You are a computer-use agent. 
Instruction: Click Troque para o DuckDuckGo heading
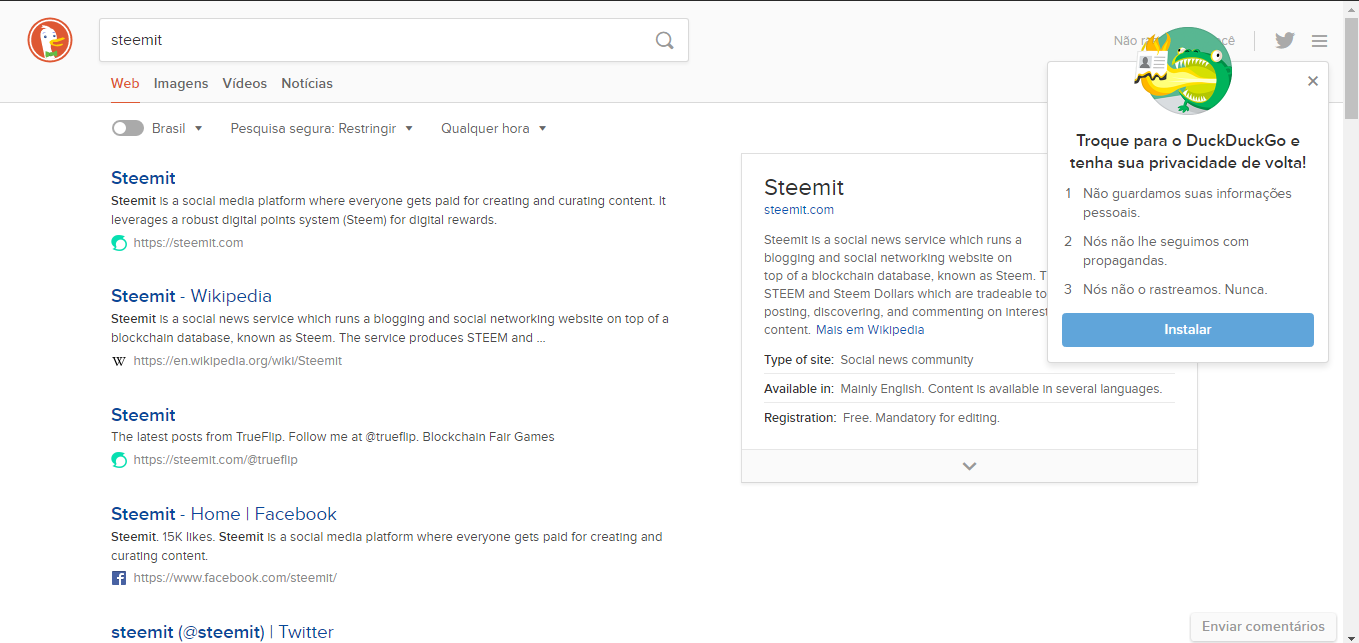(1188, 152)
